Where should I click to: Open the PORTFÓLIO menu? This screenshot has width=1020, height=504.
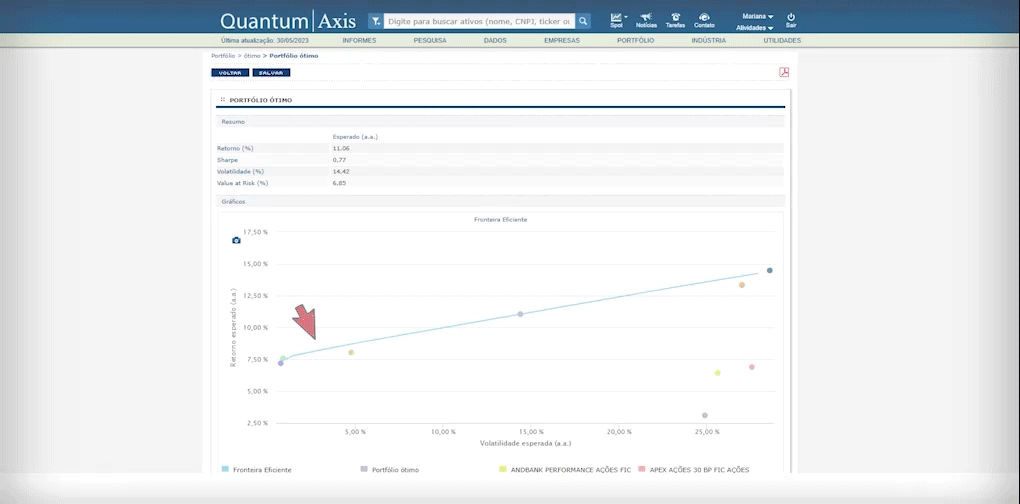pyautogui.click(x=635, y=41)
